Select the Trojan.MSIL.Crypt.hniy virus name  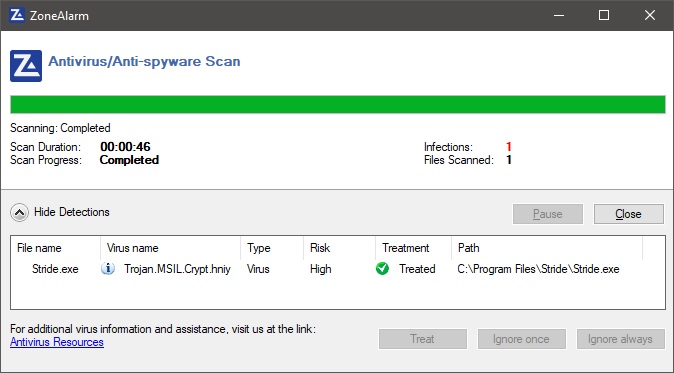click(x=177, y=269)
